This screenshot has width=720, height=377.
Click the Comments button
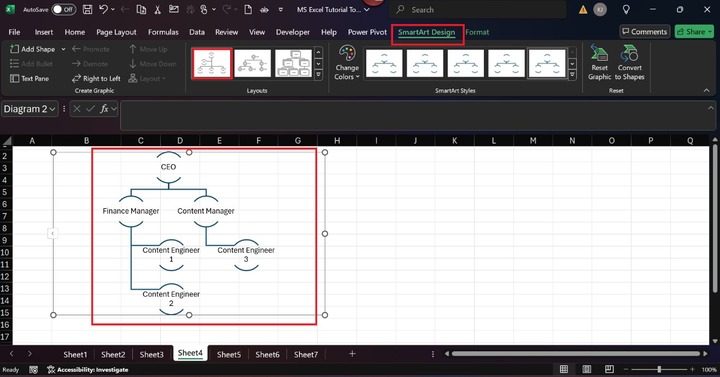point(645,32)
